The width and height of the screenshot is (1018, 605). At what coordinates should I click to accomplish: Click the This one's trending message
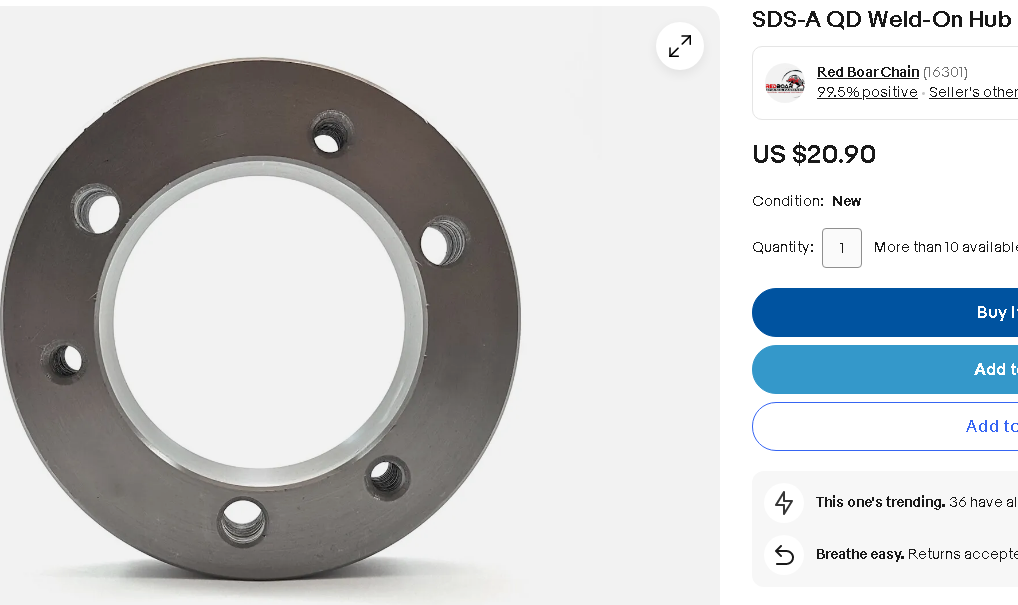point(917,502)
